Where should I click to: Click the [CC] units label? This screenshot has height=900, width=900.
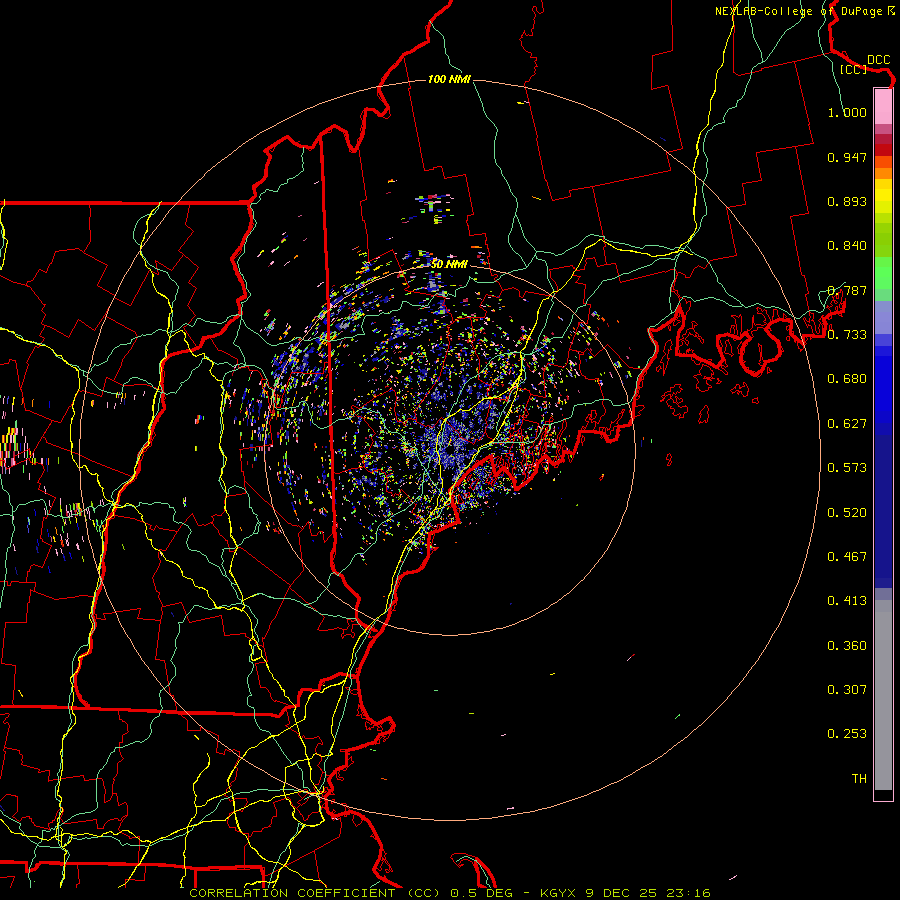pos(854,69)
